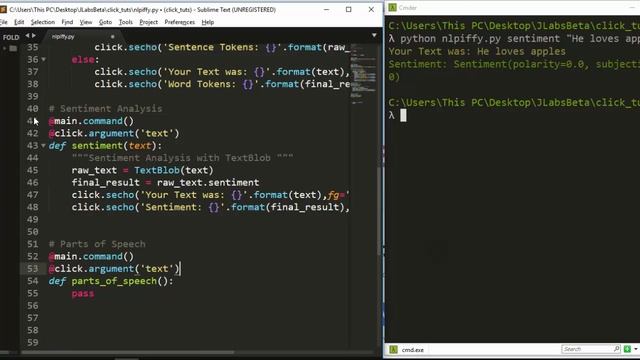Image resolution: width=640 pixels, height=360 pixels.
Task: Minimize the Sublime Text window
Action: [x=327, y=9]
